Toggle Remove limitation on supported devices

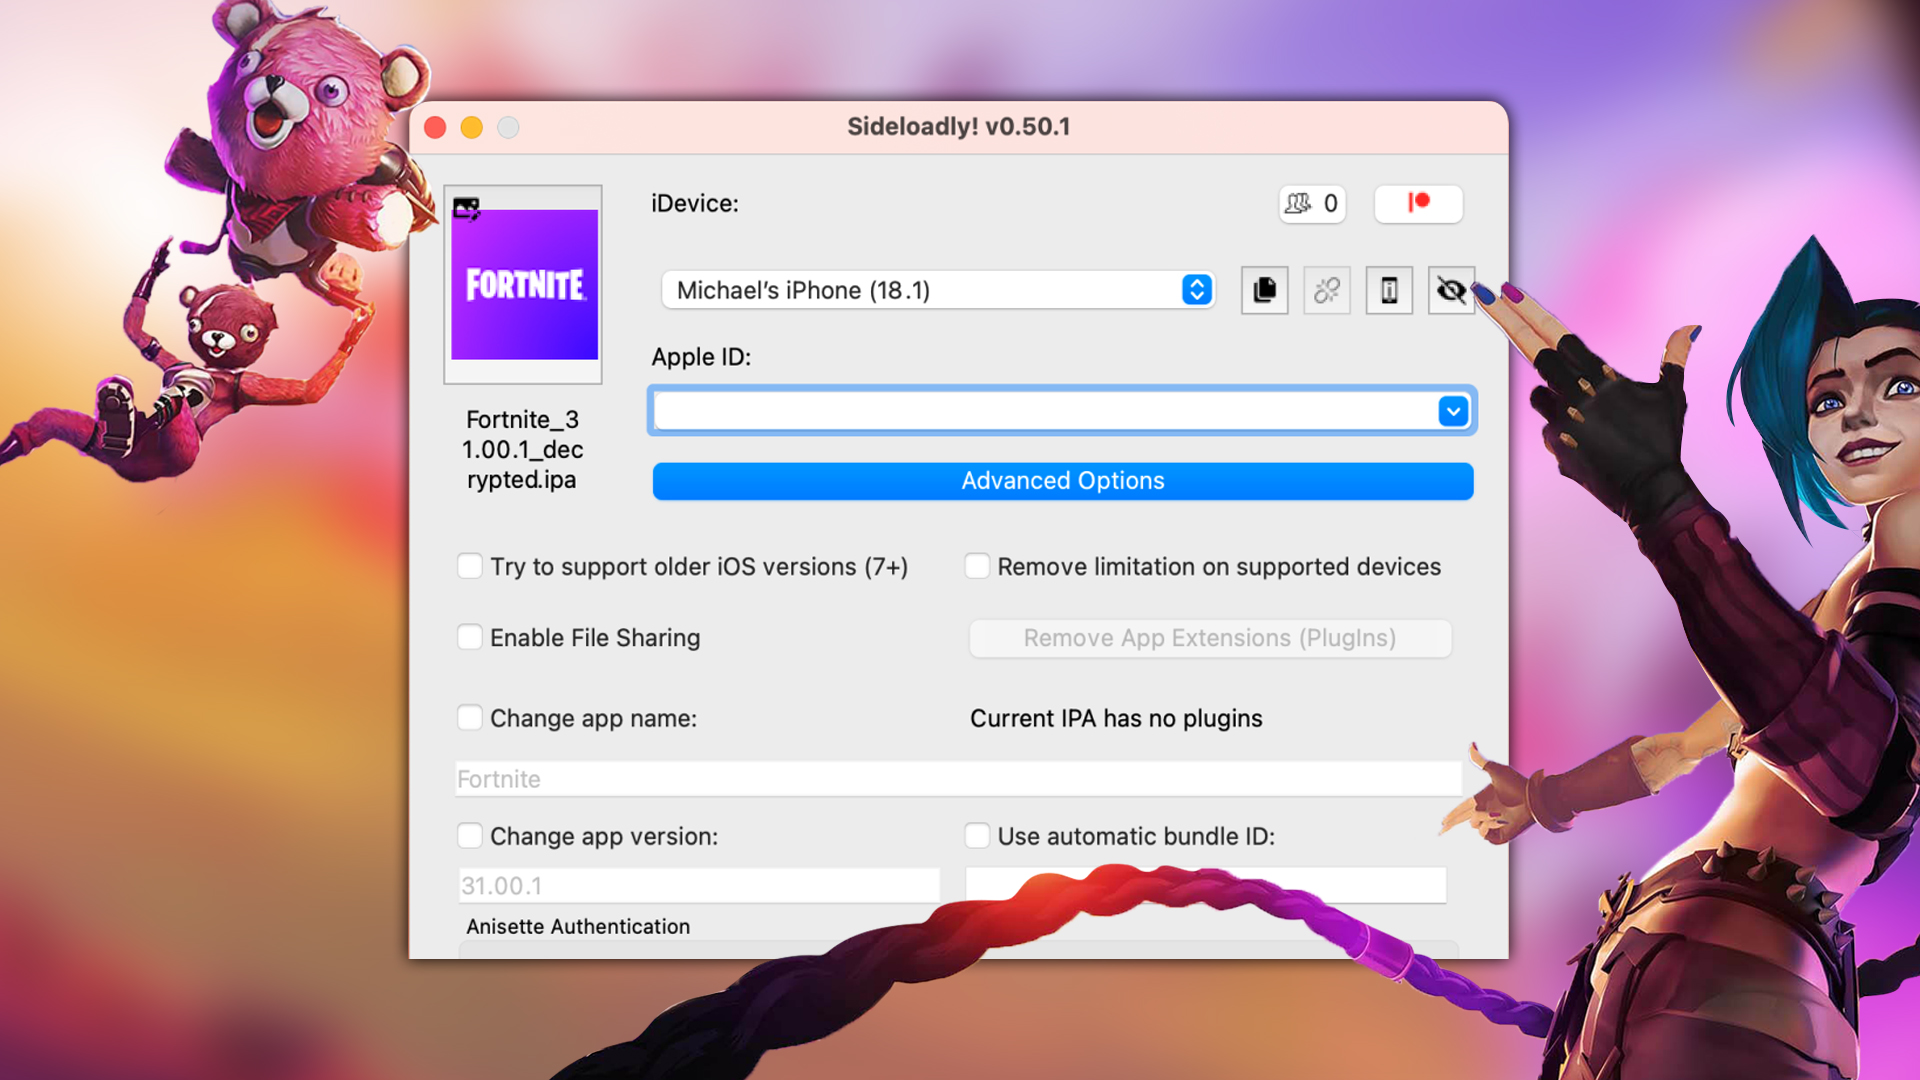[976, 564]
